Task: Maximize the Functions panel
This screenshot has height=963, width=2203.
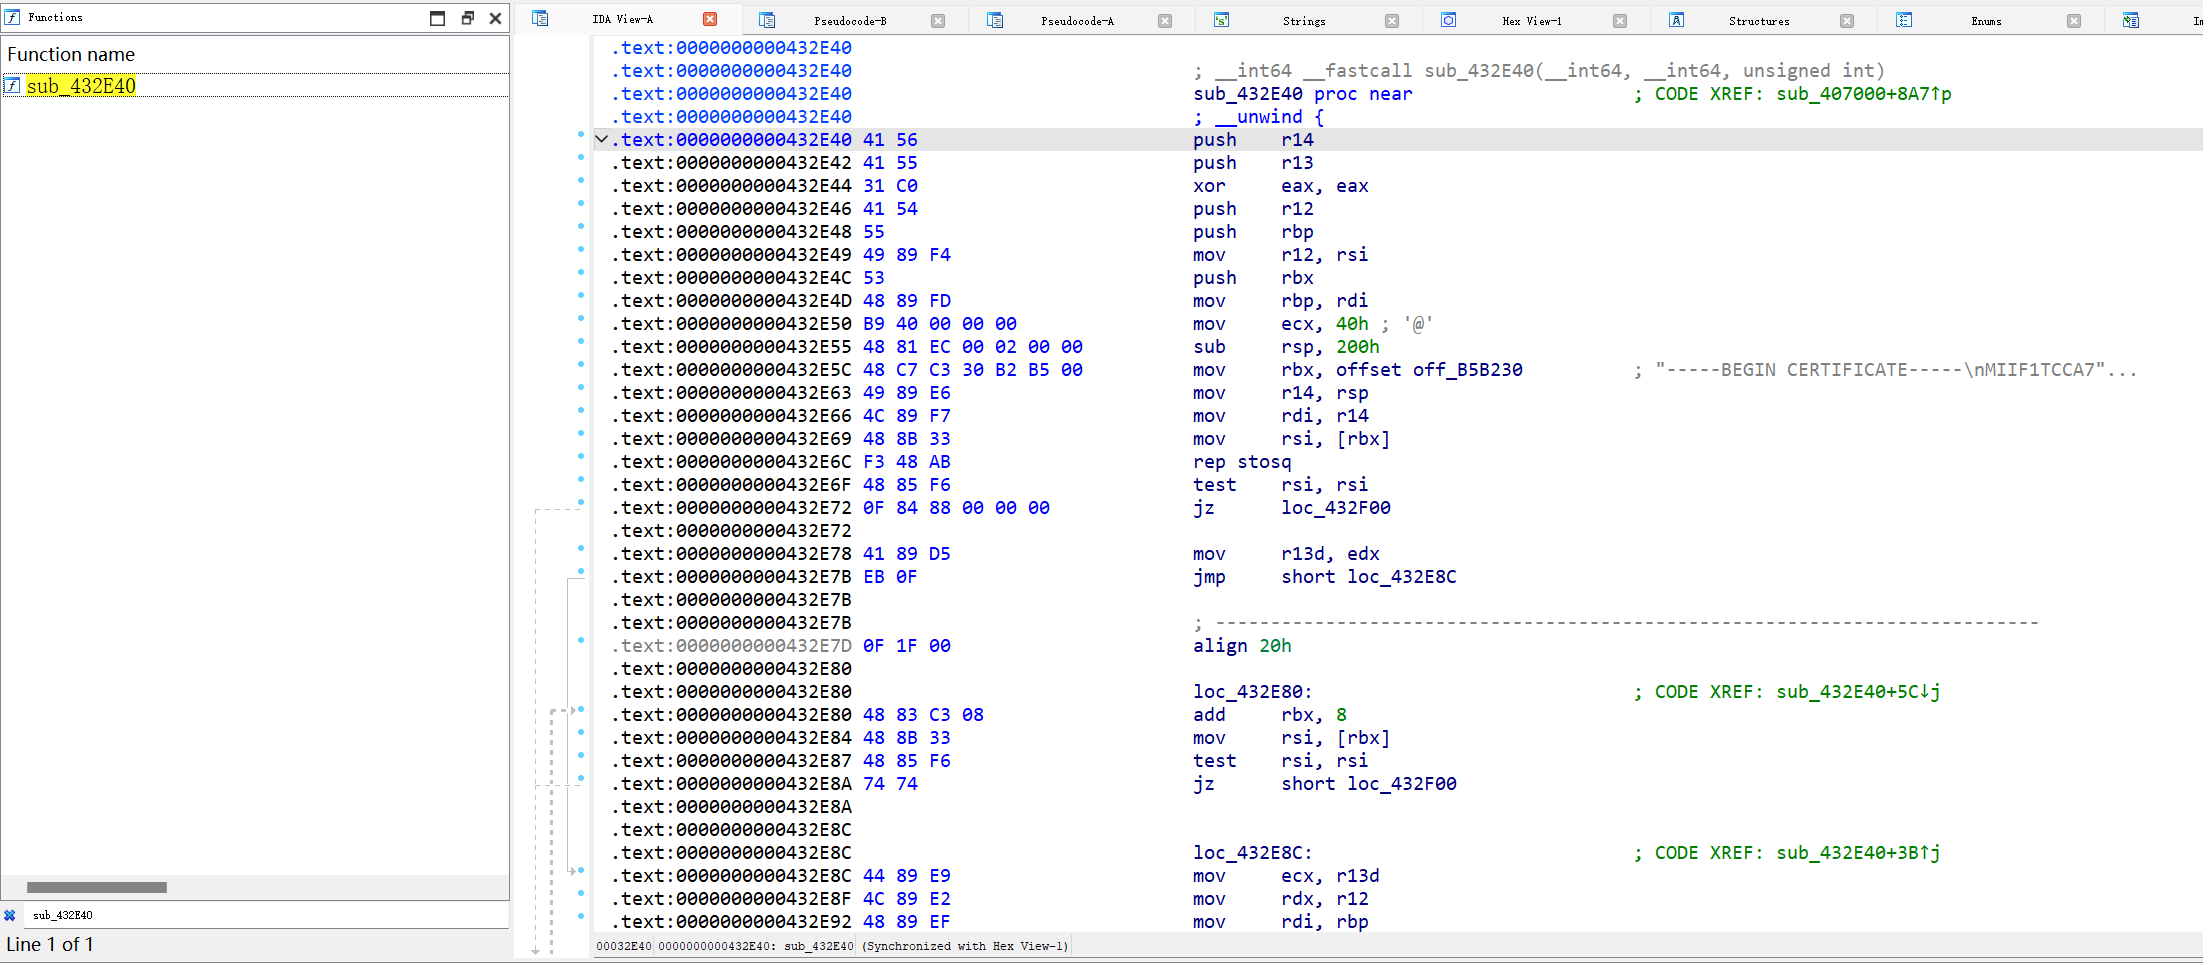Action: (437, 18)
